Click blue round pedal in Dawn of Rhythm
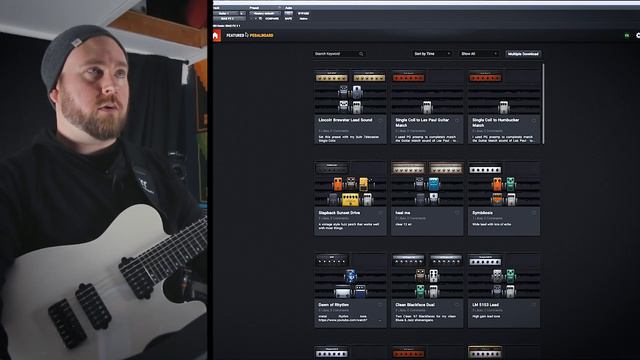The image size is (640, 360). [350, 276]
